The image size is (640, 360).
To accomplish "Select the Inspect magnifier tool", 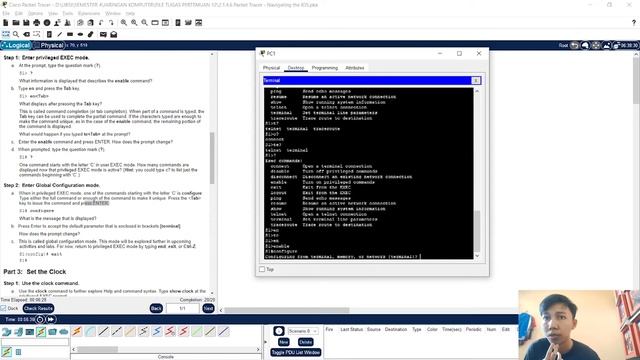I will [x=16, y=34].
